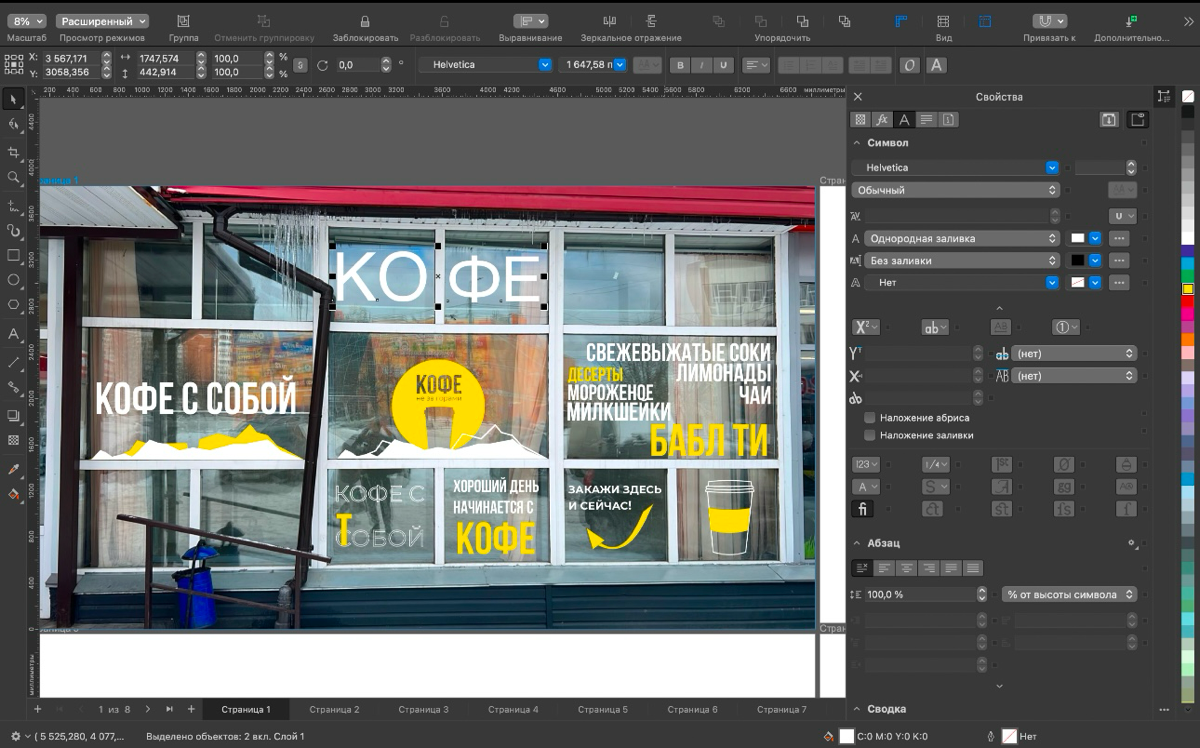
Task: Toggle bold B formatting
Action: (681, 65)
